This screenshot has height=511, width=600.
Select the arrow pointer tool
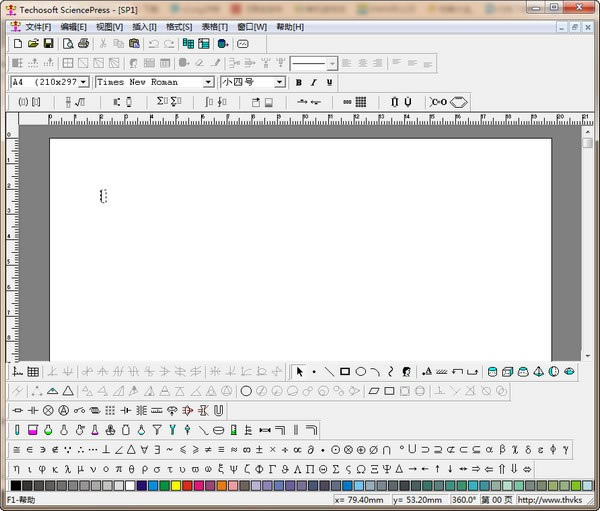click(299, 371)
